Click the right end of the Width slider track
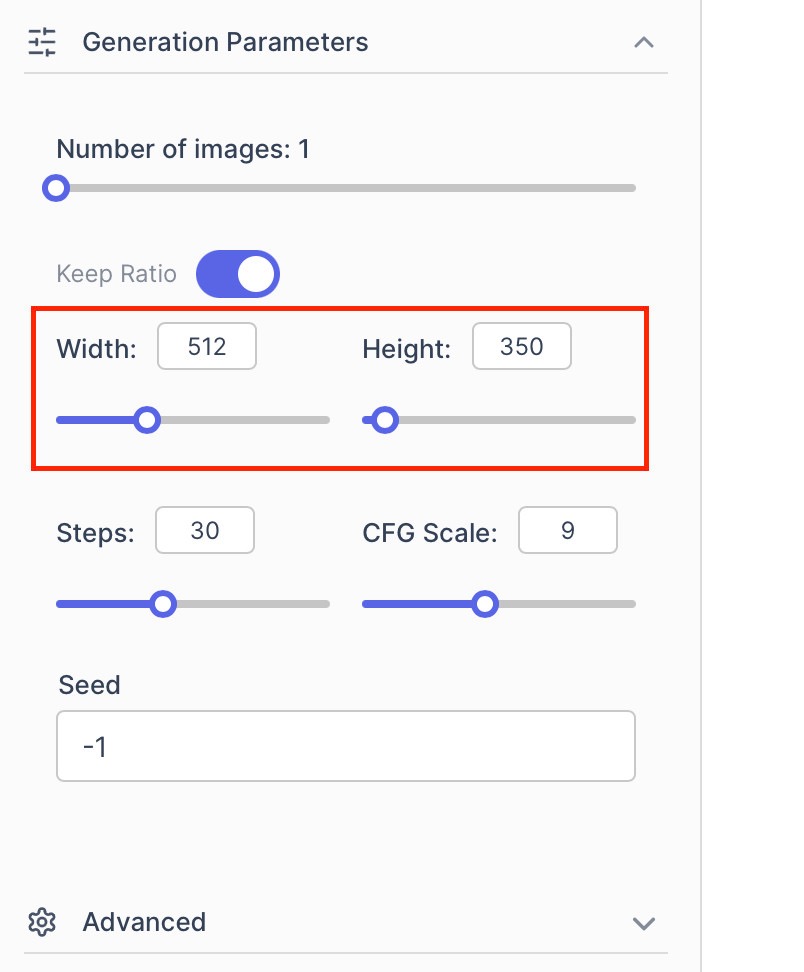Screen dimensions: 804x972 click(x=325, y=420)
